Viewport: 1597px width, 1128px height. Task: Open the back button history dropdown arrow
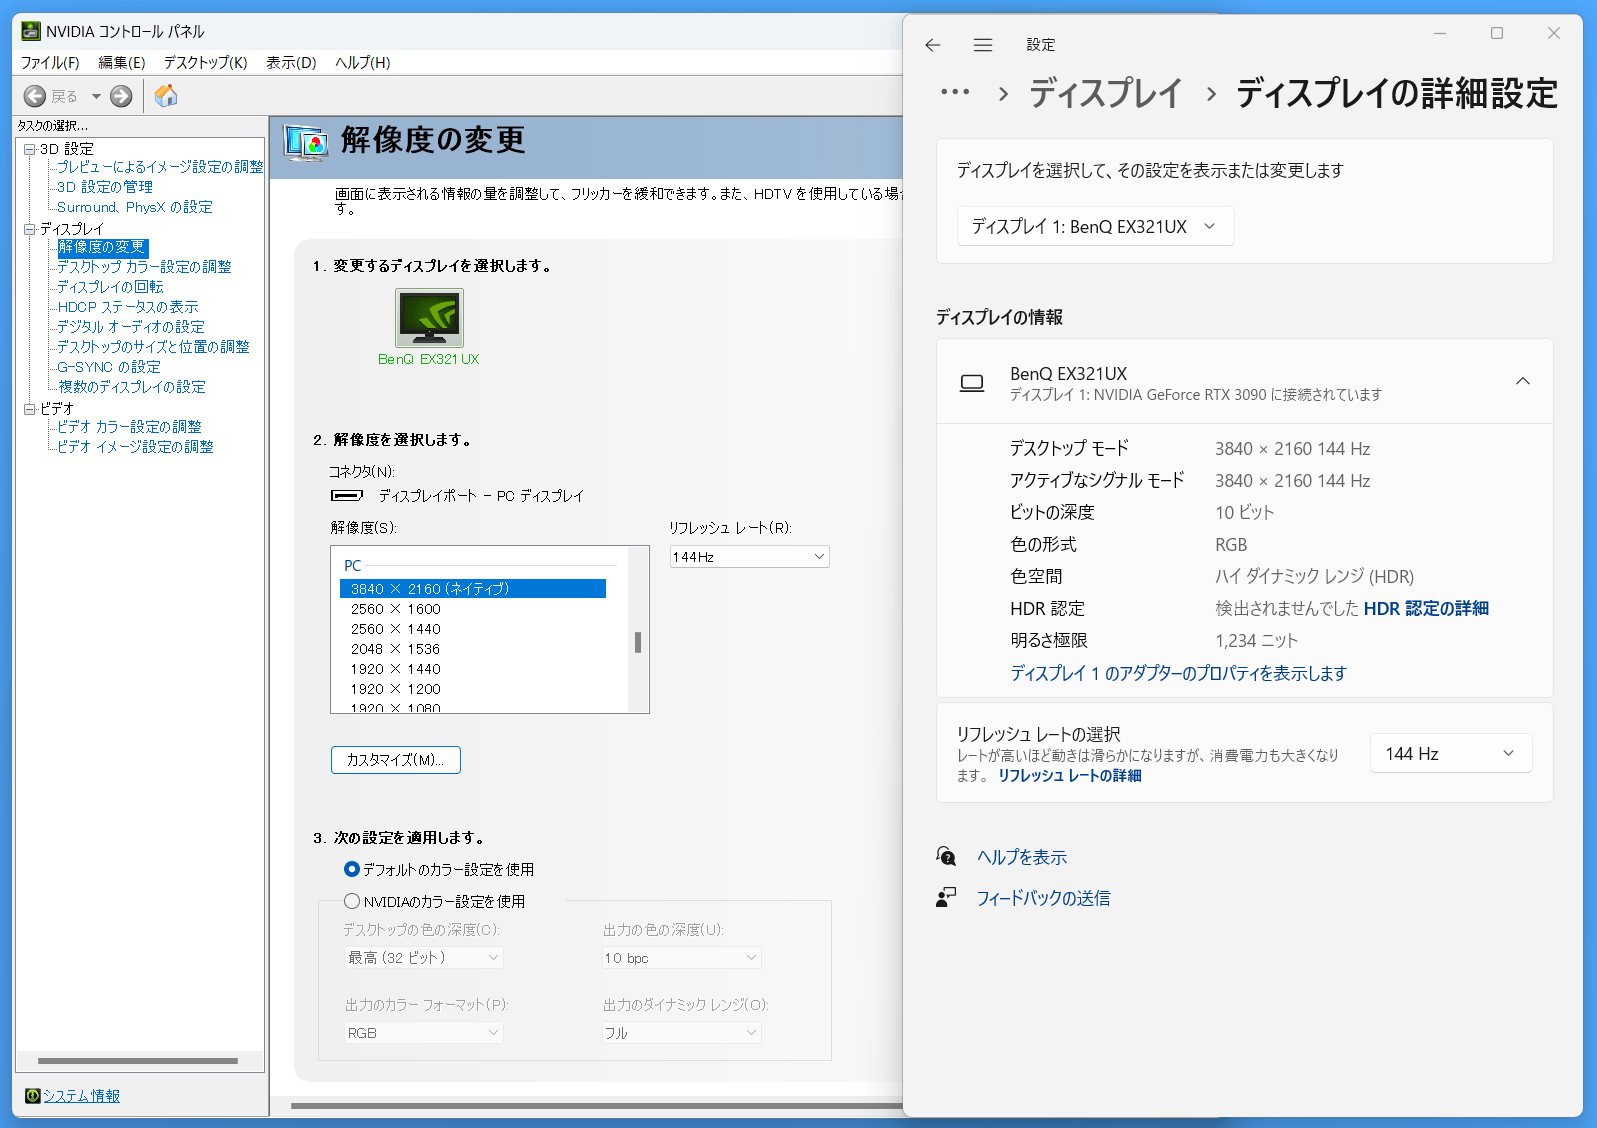click(96, 96)
